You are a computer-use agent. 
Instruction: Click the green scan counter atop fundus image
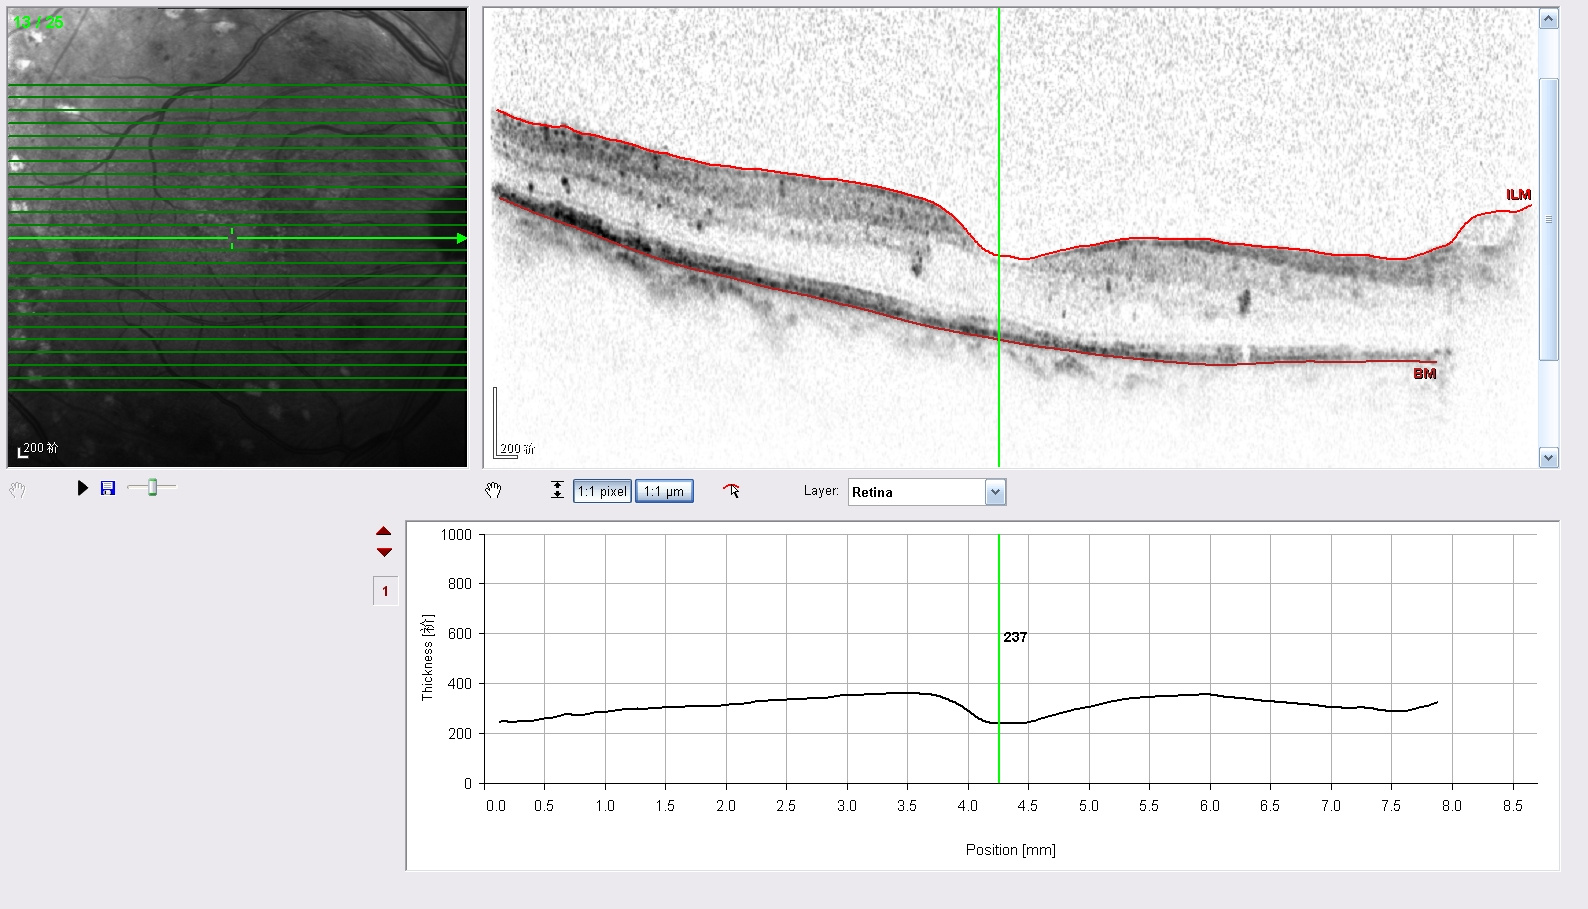[38, 21]
